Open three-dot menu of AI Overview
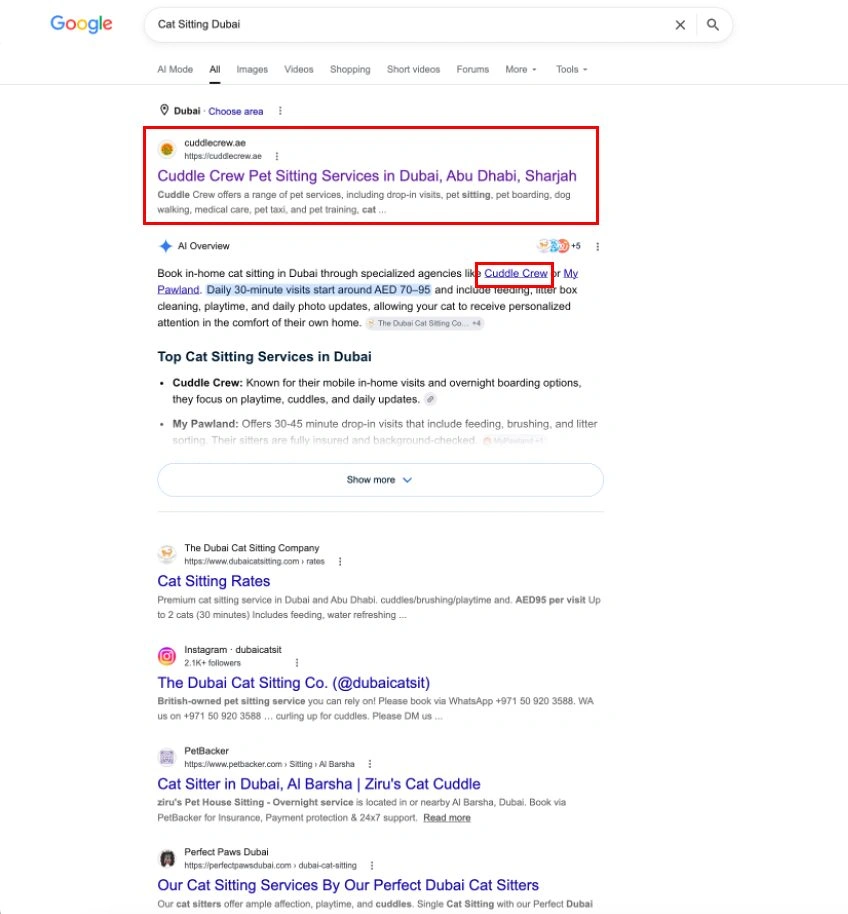 (x=597, y=247)
